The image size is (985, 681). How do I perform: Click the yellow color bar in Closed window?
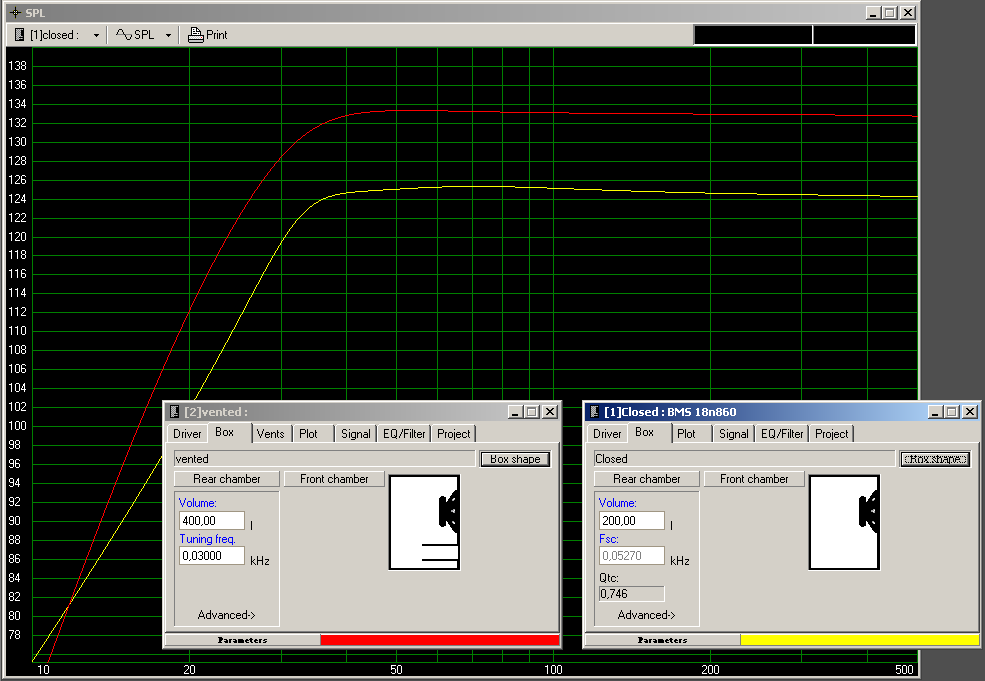pos(859,640)
